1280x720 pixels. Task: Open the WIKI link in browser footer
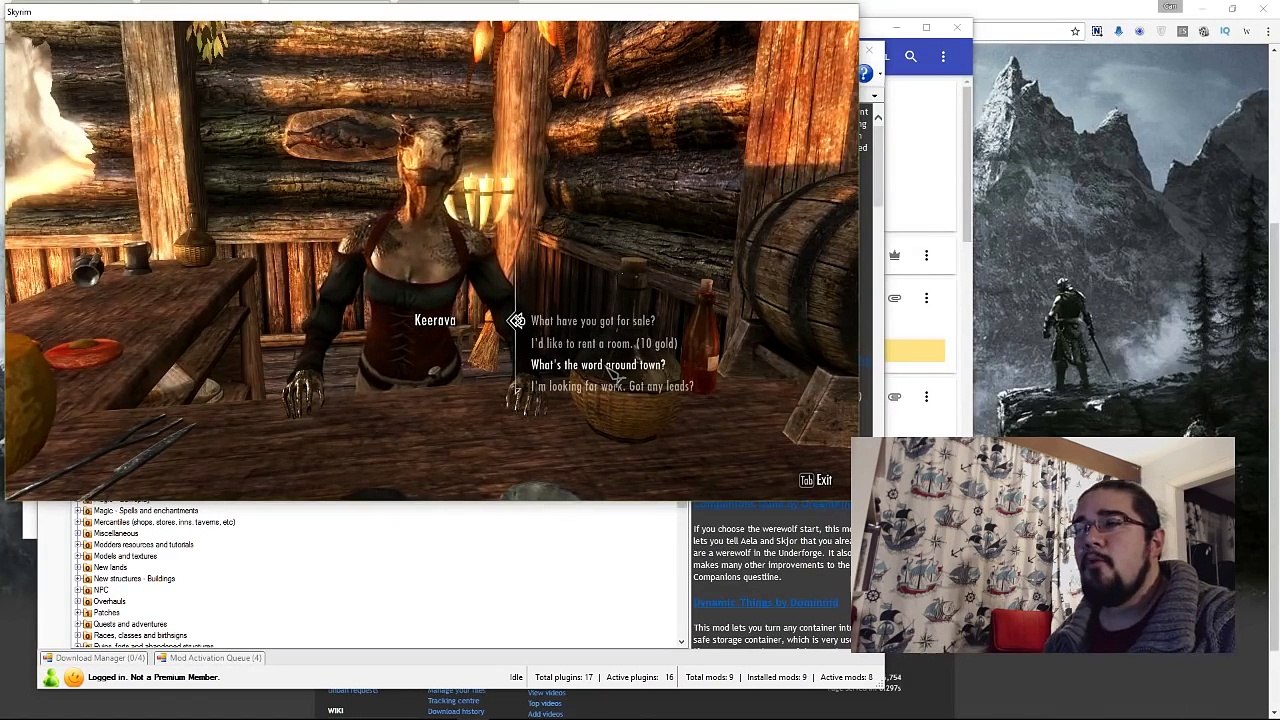click(x=335, y=711)
